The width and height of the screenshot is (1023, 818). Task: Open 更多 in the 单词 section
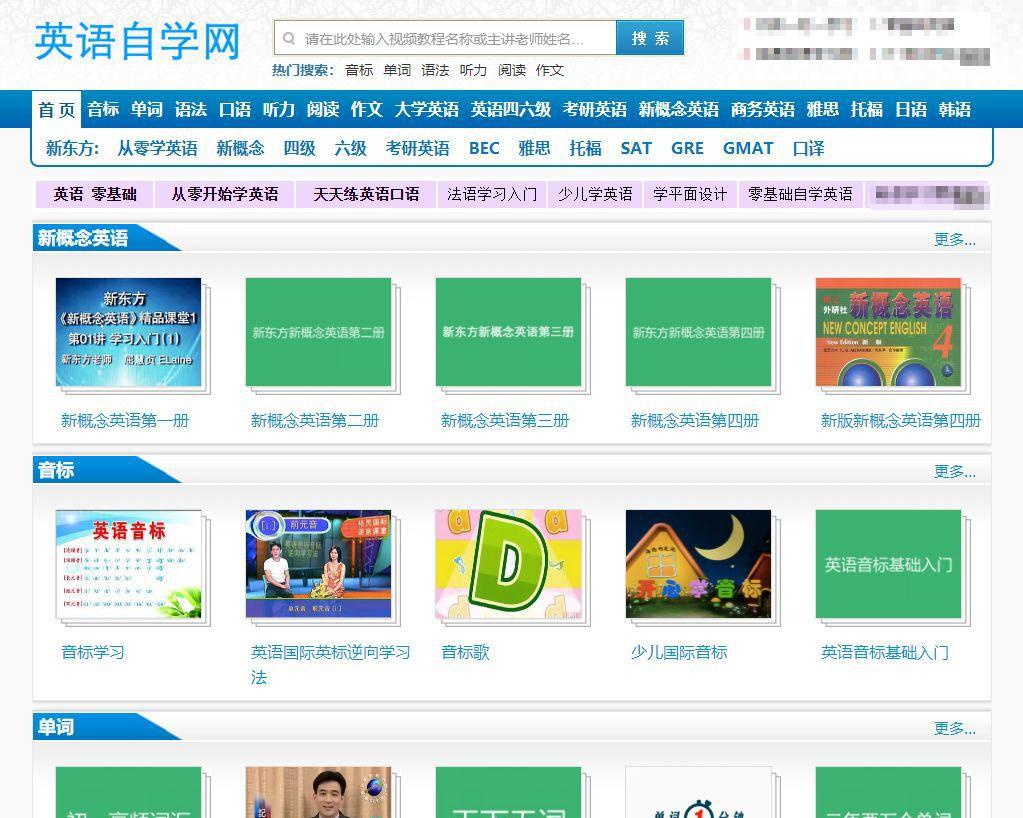954,728
